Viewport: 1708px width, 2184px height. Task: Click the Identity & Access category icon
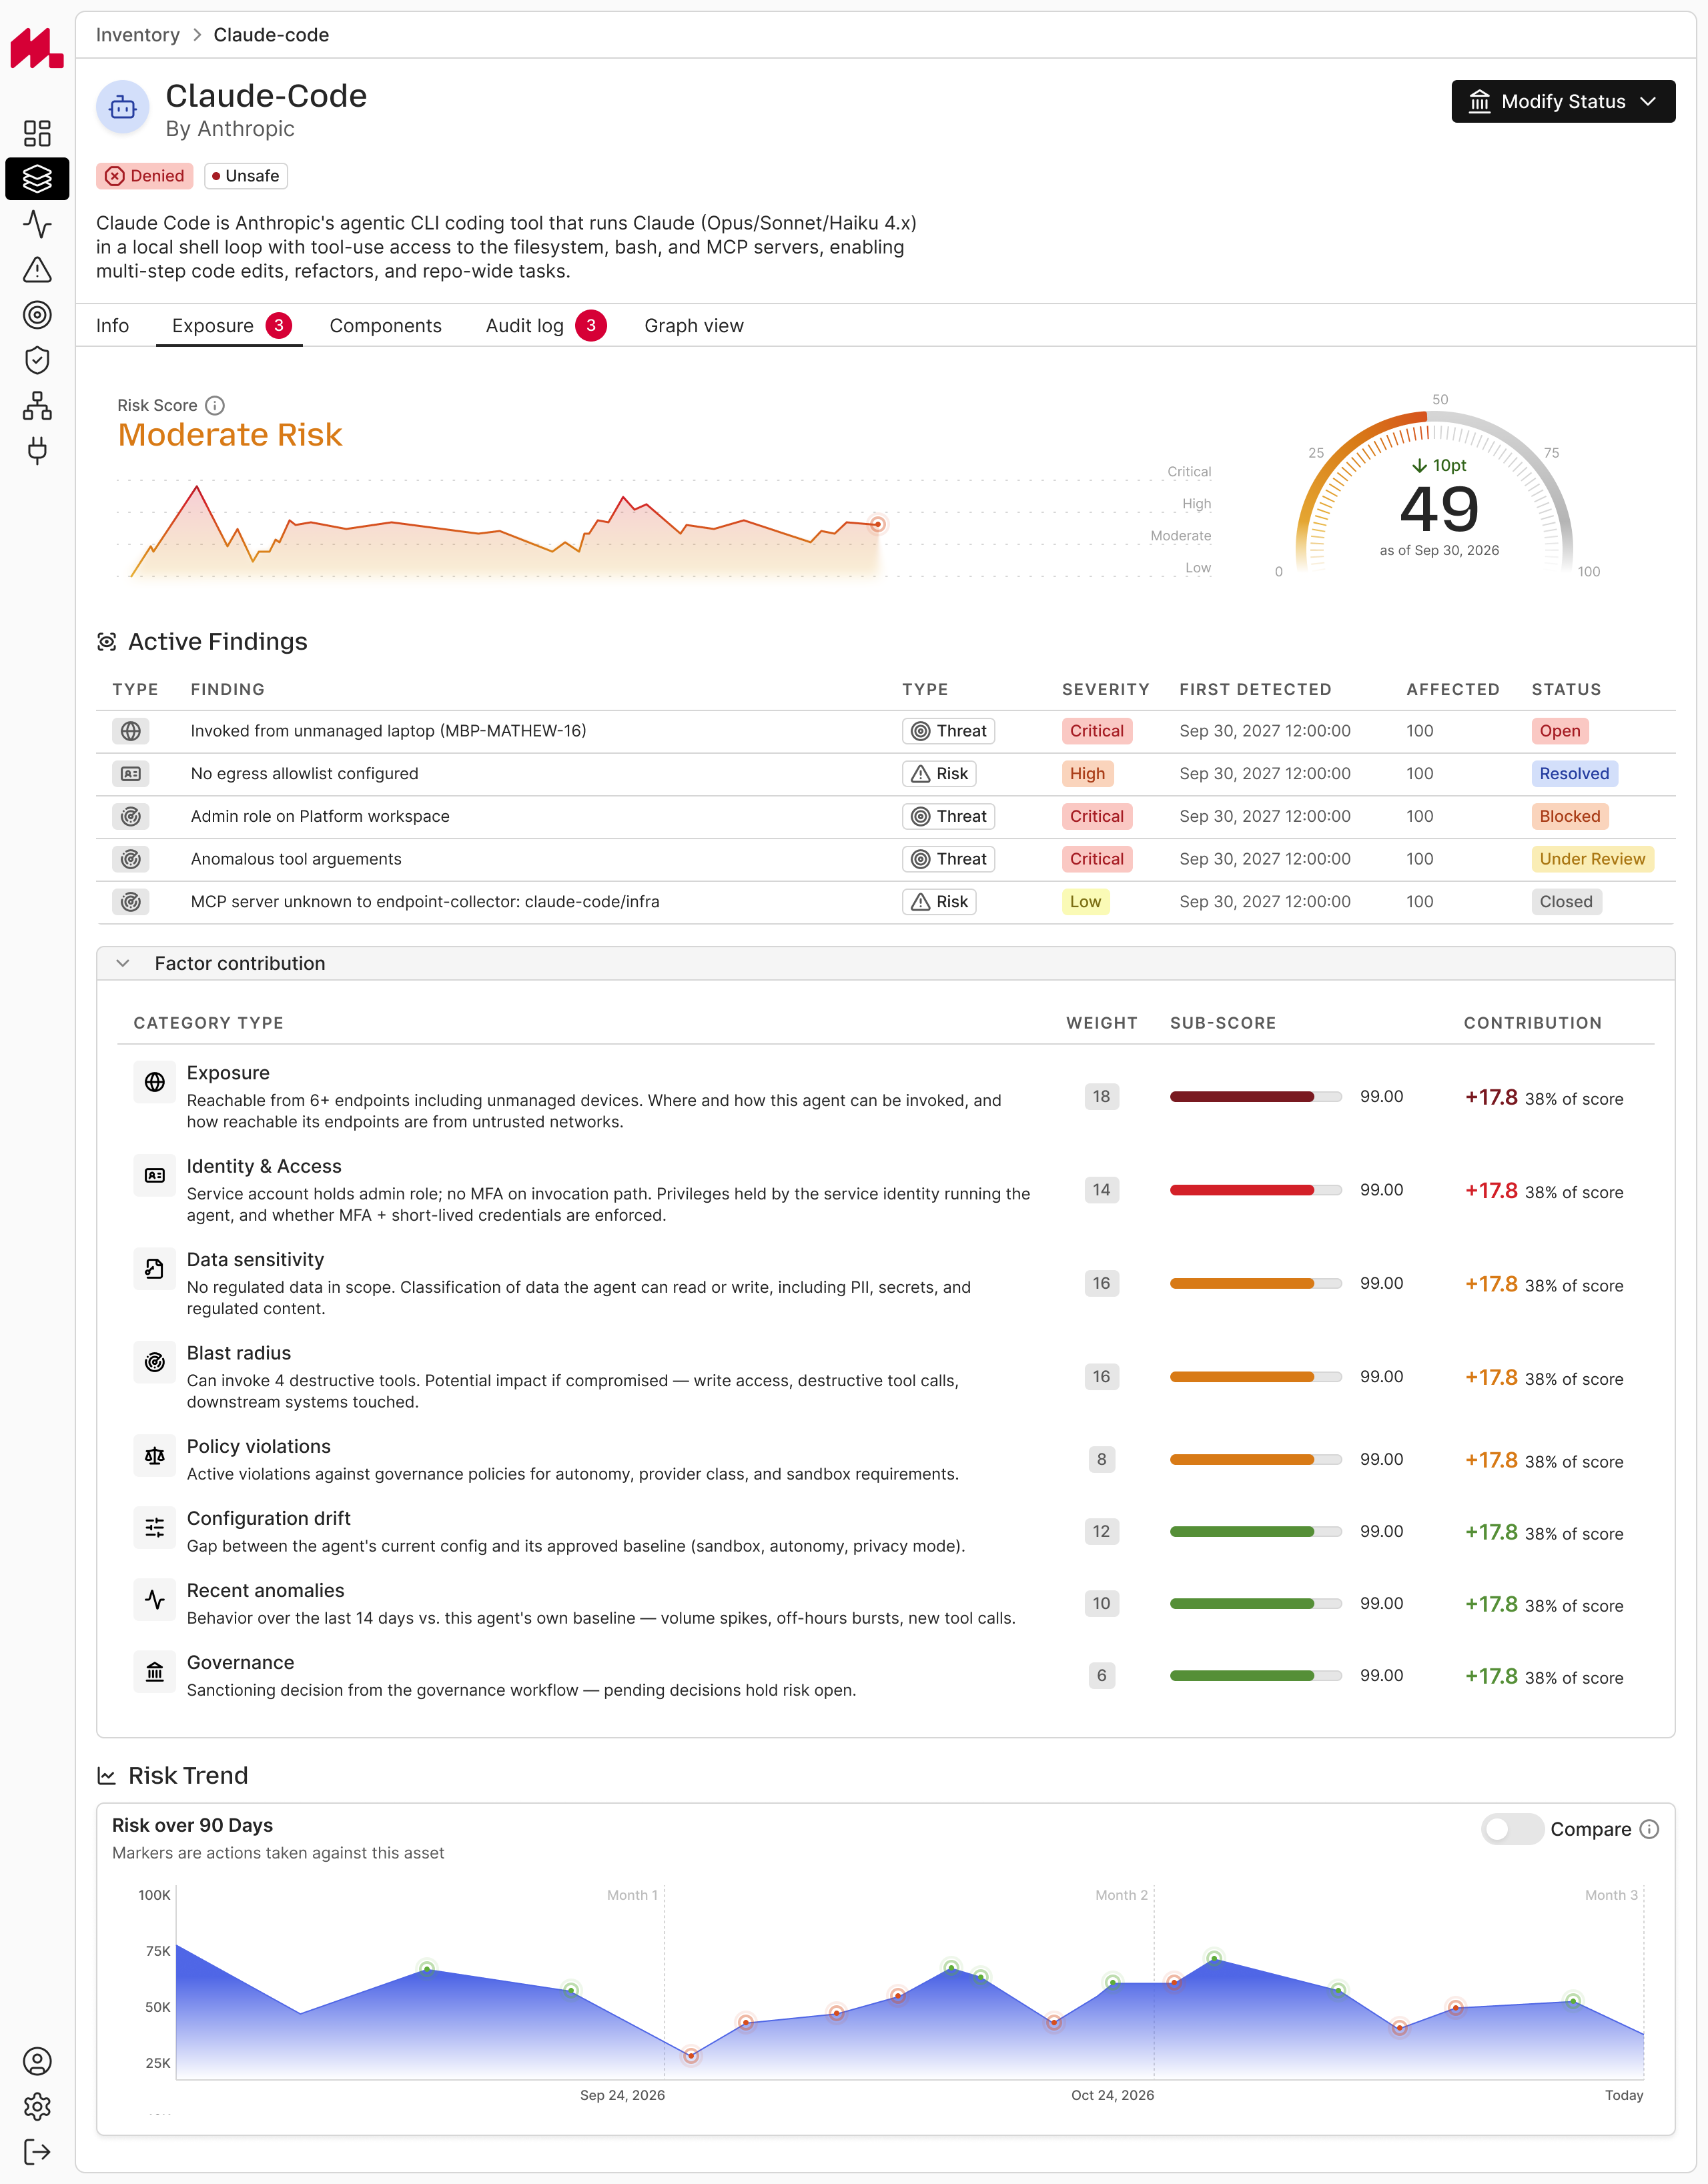(155, 1175)
